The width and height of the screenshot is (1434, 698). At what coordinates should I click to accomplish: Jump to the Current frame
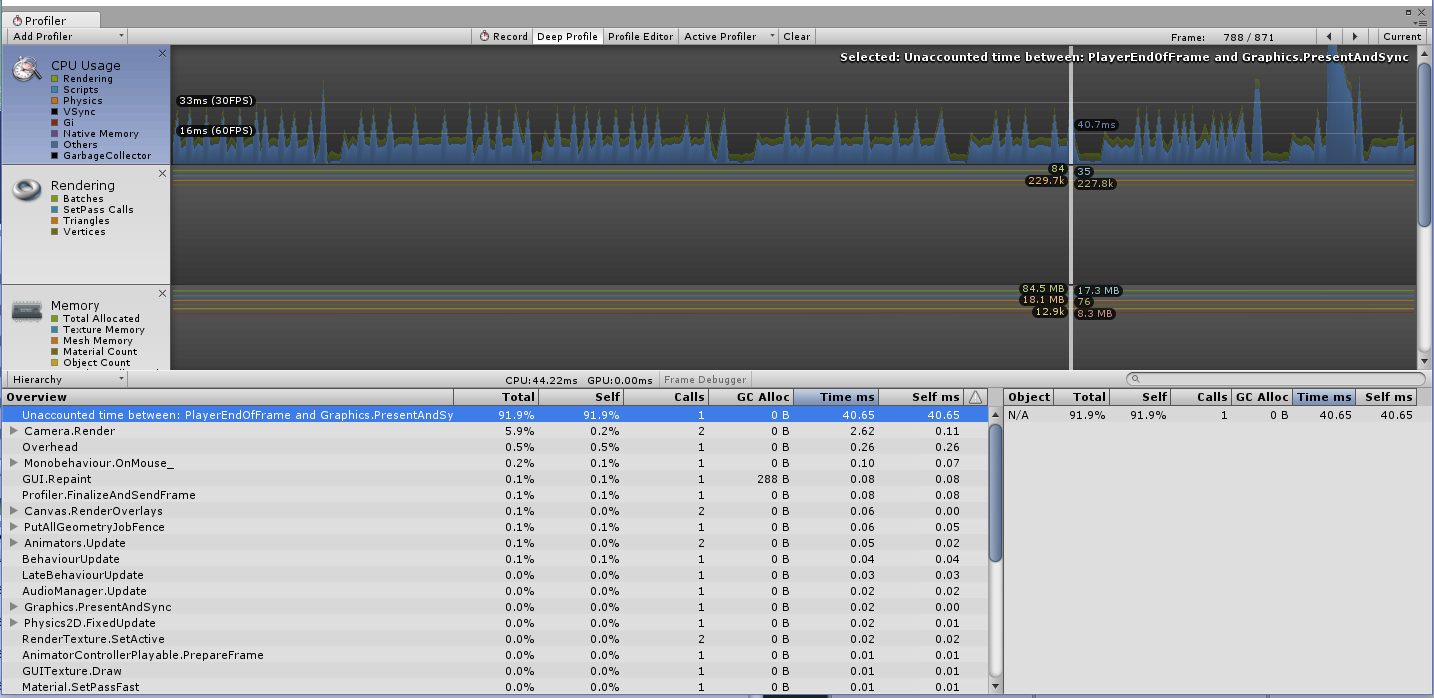[x=1401, y=36]
